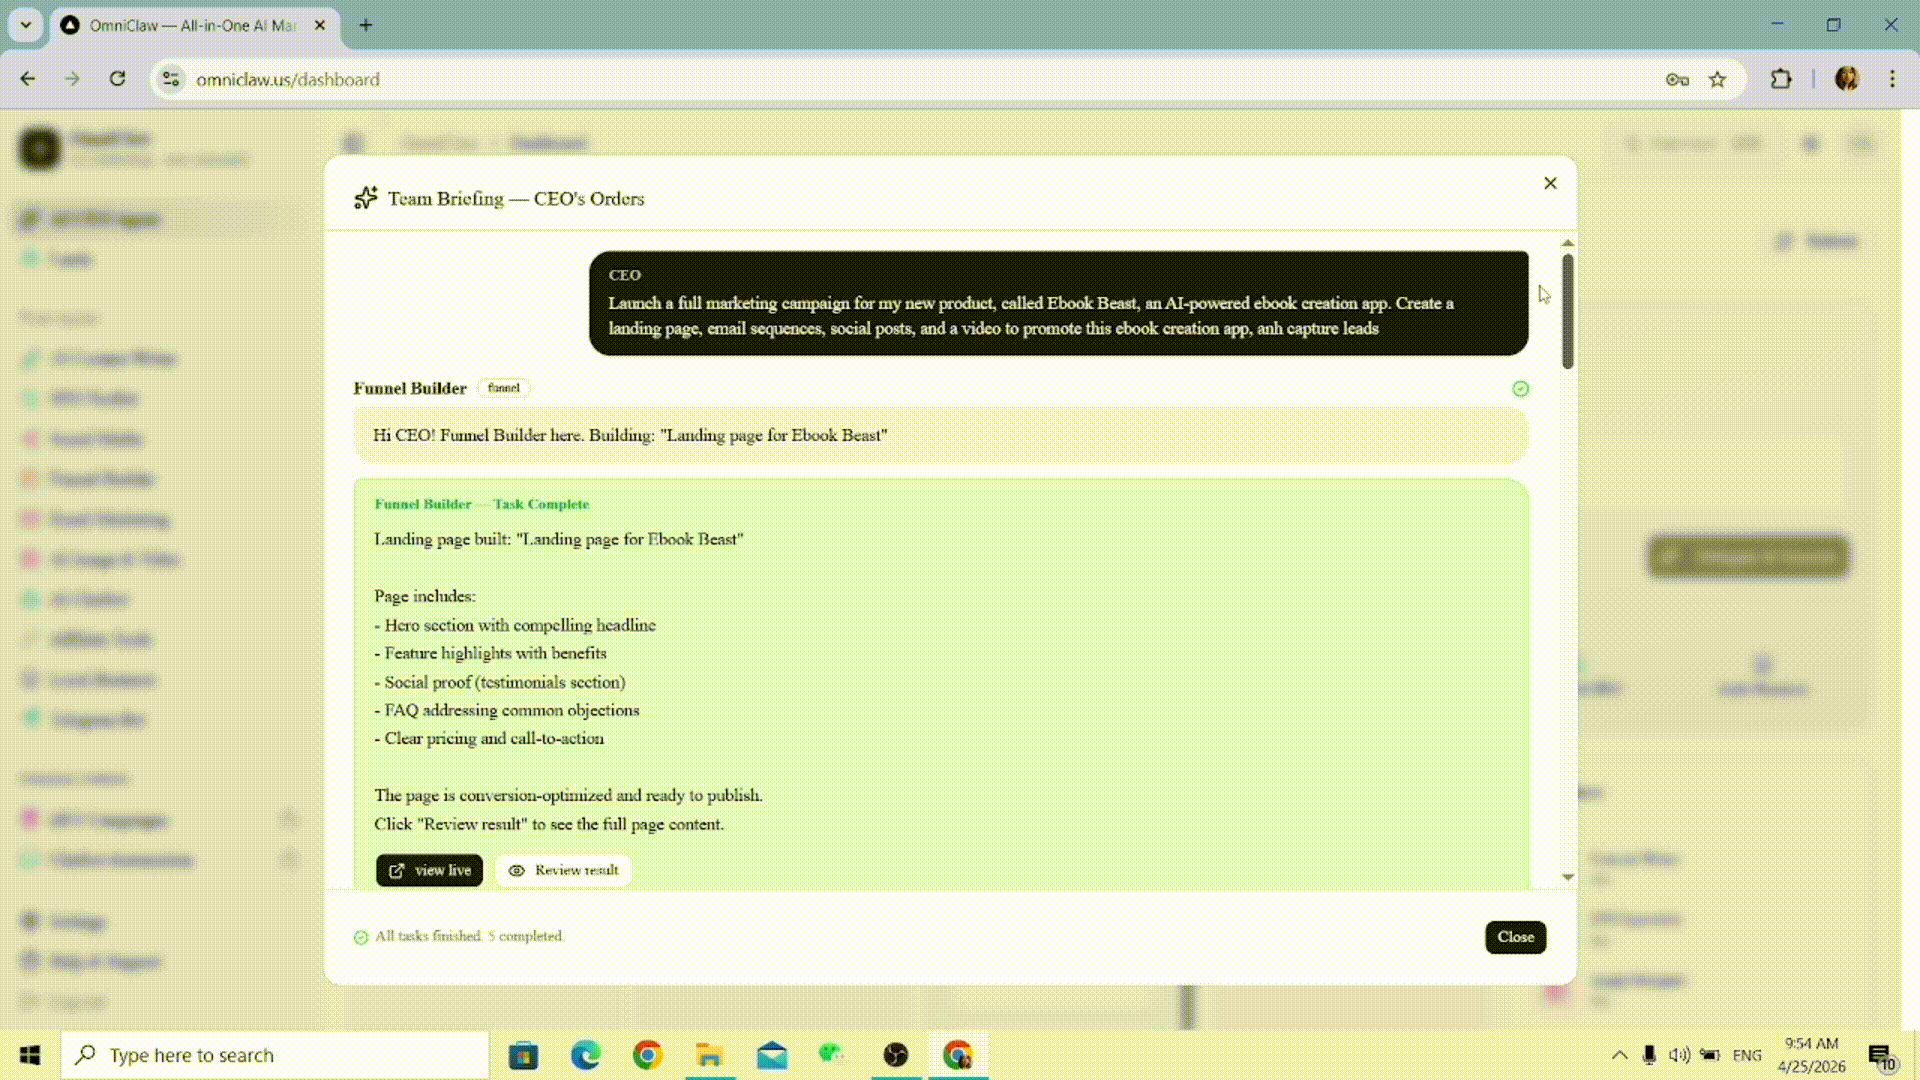
Task: Click the scroll down arrow in the briefing
Action: [1567, 877]
